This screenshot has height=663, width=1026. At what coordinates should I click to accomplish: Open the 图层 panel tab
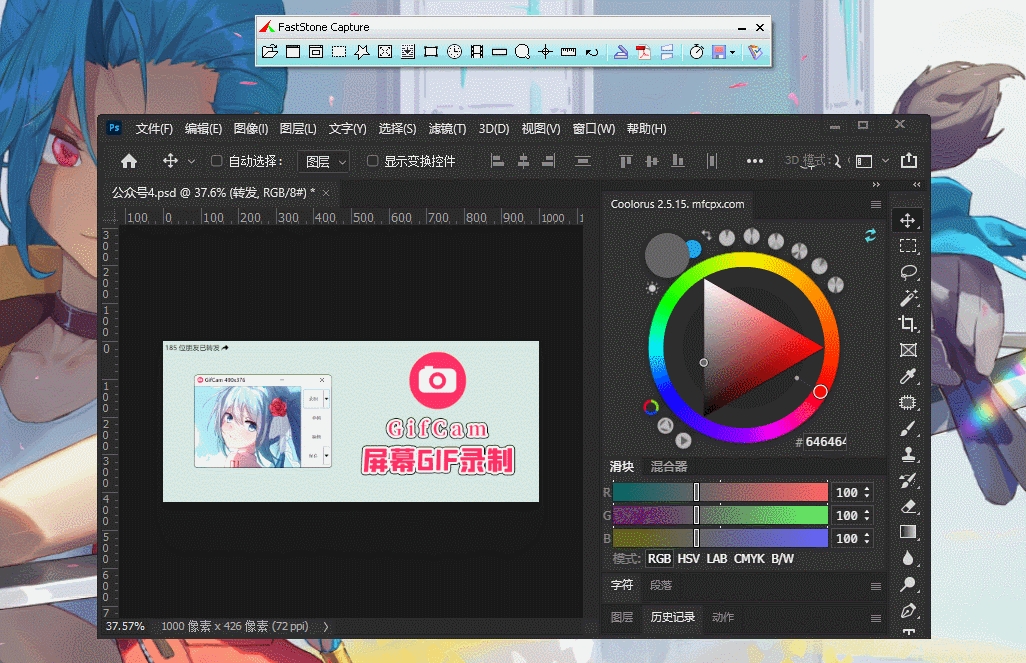point(621,617)
